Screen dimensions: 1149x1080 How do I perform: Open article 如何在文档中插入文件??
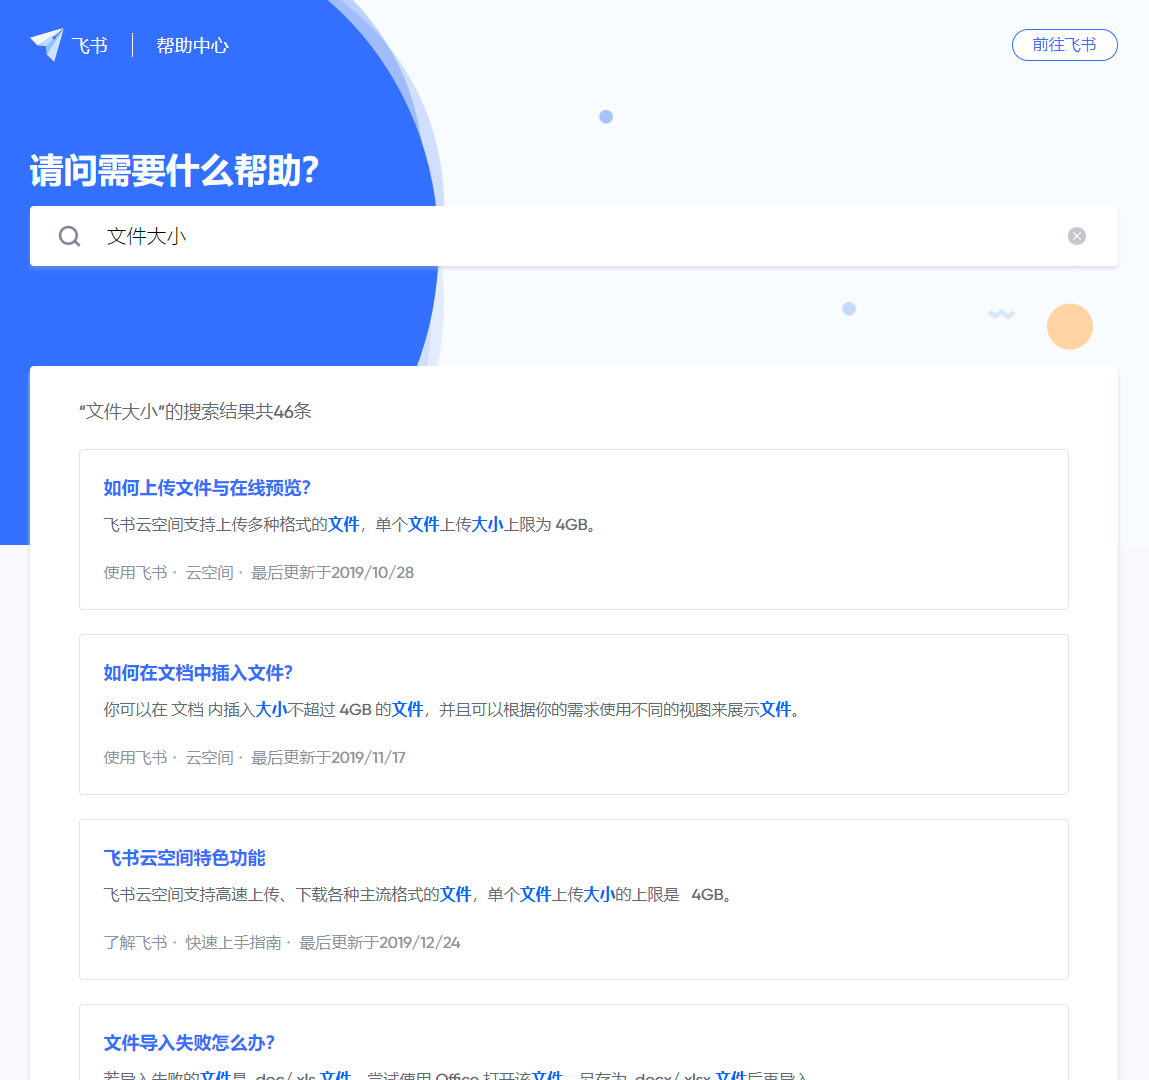click(x=198, y=673)
